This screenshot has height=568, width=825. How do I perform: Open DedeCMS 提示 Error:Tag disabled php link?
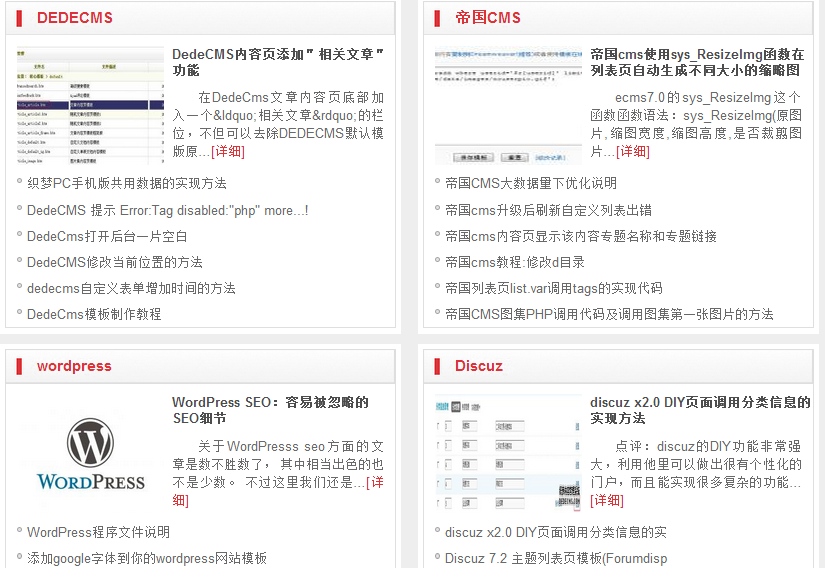click(167, 210)
